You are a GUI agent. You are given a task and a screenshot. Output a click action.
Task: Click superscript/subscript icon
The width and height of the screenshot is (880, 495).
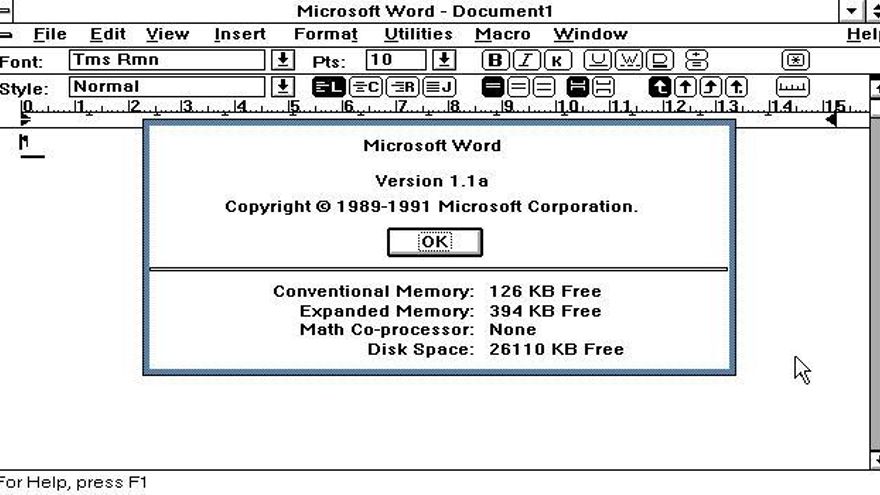[697, 61]
